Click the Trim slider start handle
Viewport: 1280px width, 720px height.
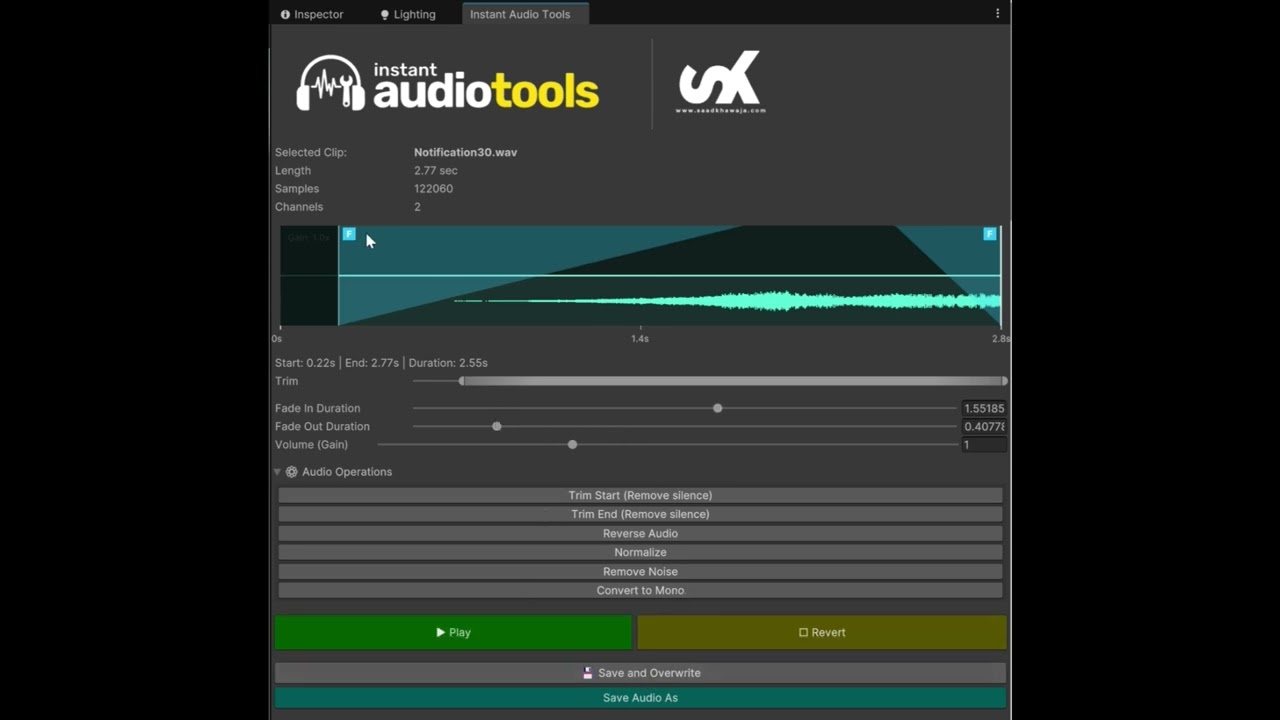click(461, 381)
